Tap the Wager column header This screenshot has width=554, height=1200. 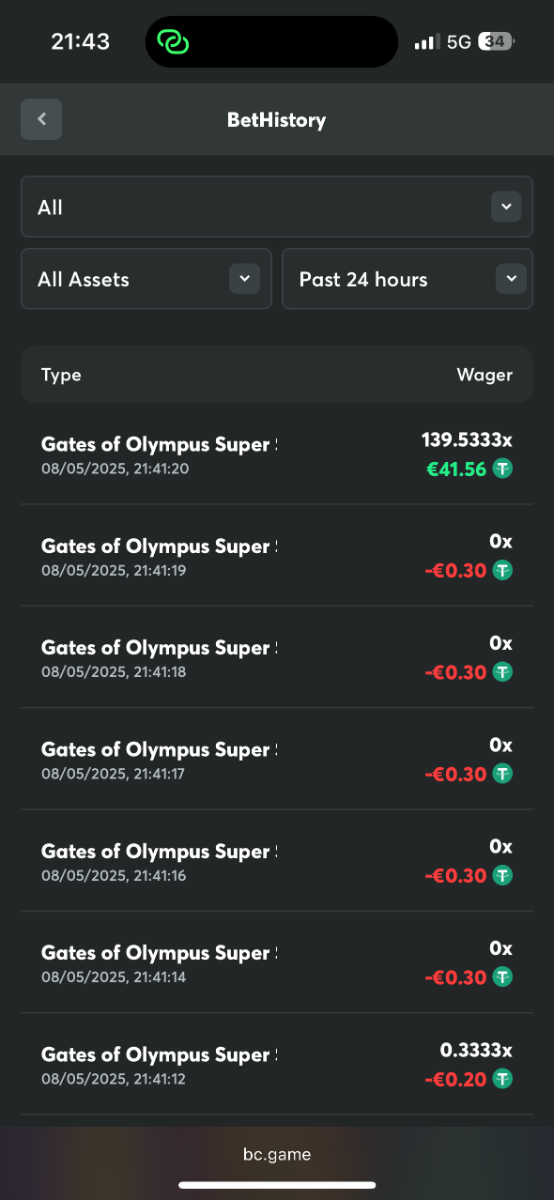tap(485, 375)
